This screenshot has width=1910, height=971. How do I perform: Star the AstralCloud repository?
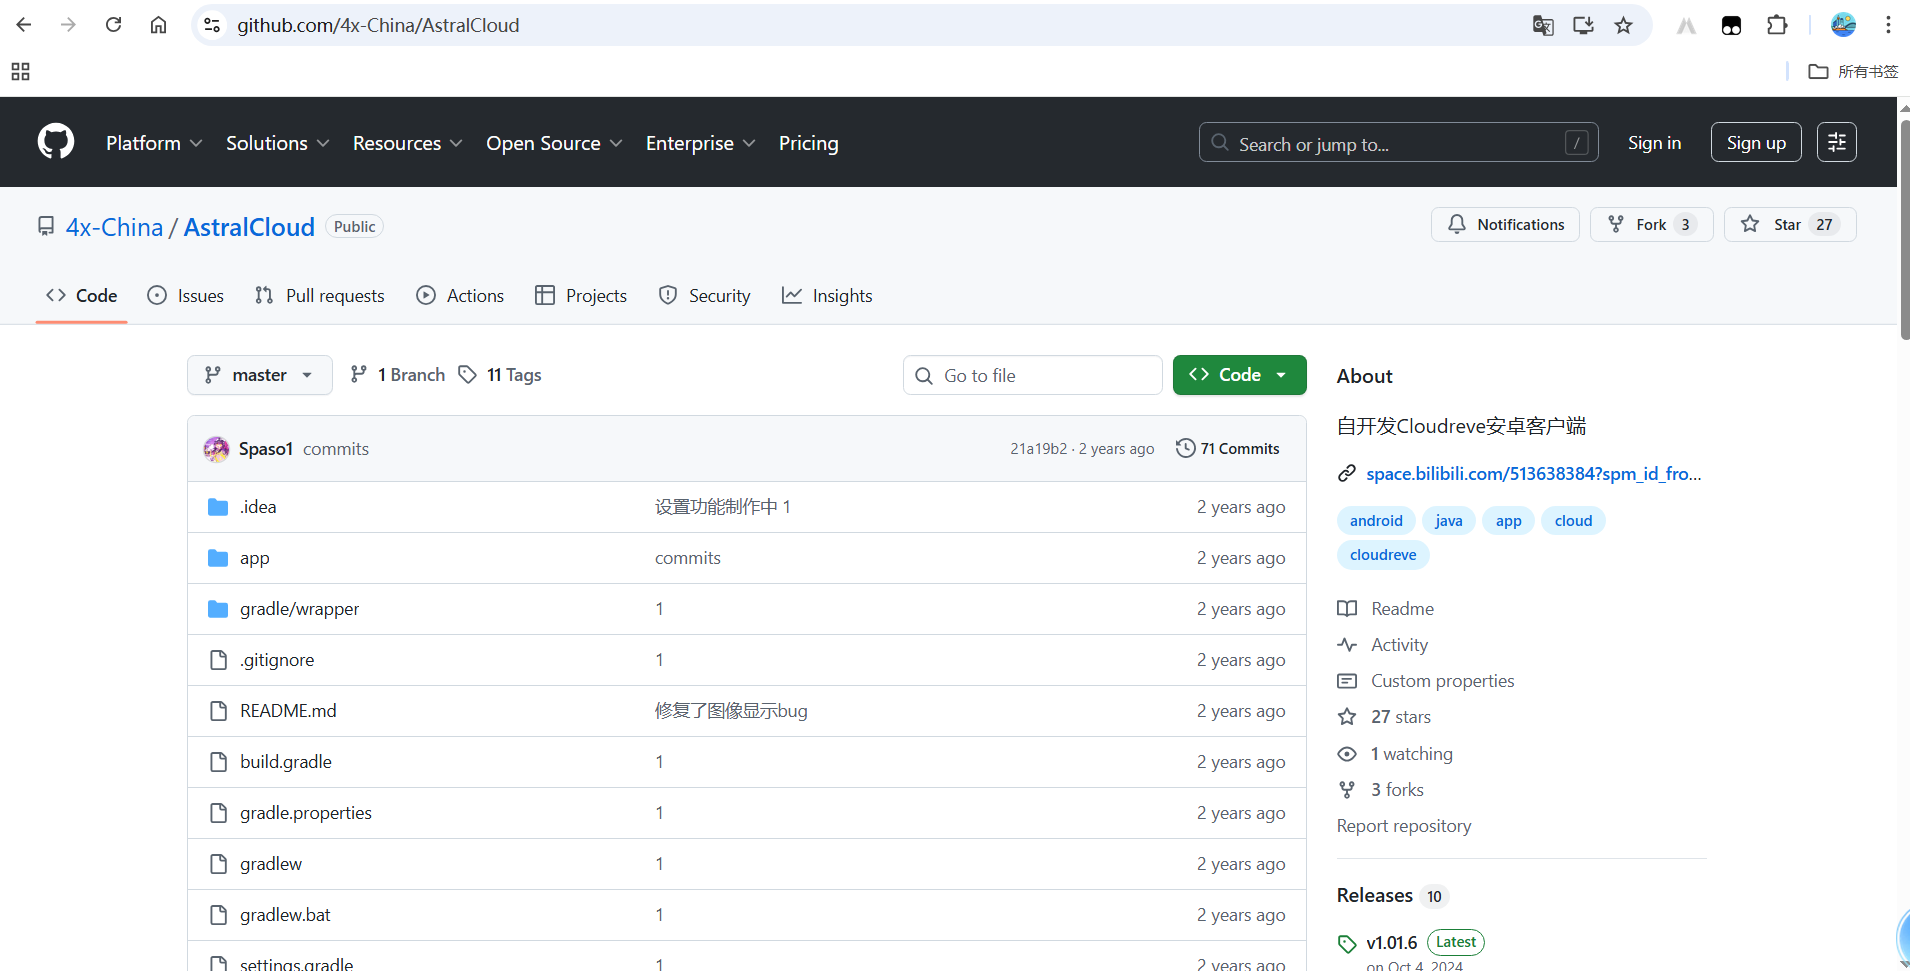pyautogui.click(x=1790, y=224)
